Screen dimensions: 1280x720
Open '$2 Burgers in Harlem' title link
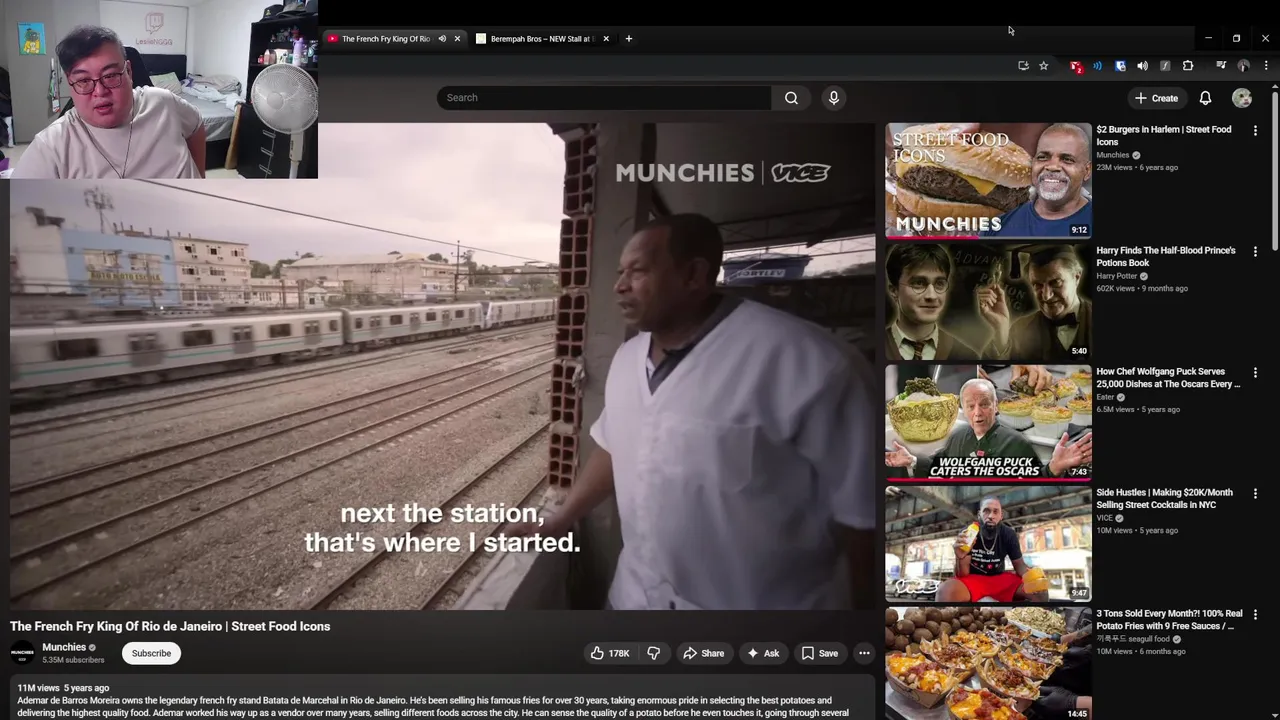pyautogui.click(x=1164, y=136)
